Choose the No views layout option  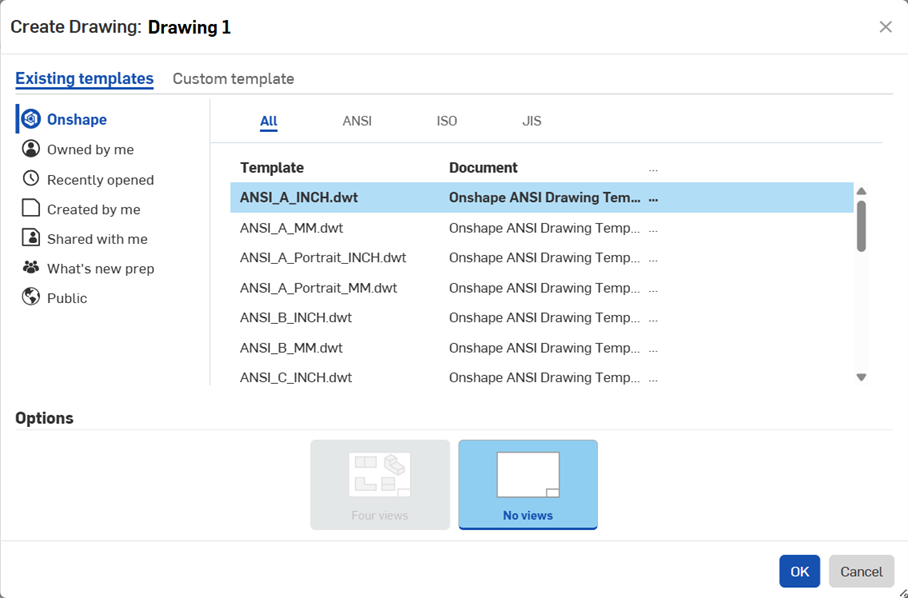(x=528, y=484)
